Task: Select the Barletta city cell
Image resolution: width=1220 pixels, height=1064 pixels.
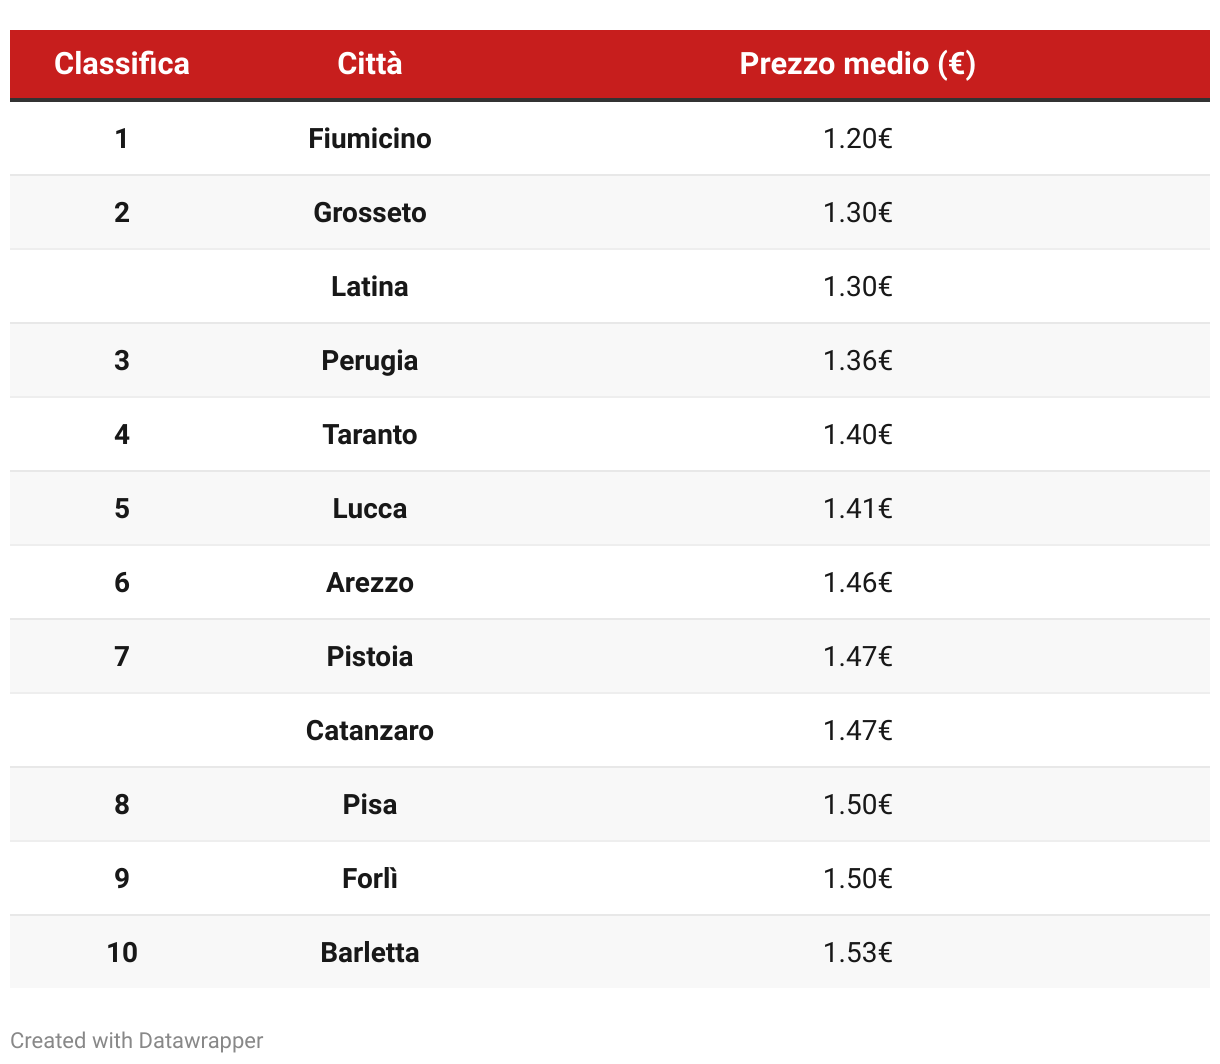Action: [370, 952]
